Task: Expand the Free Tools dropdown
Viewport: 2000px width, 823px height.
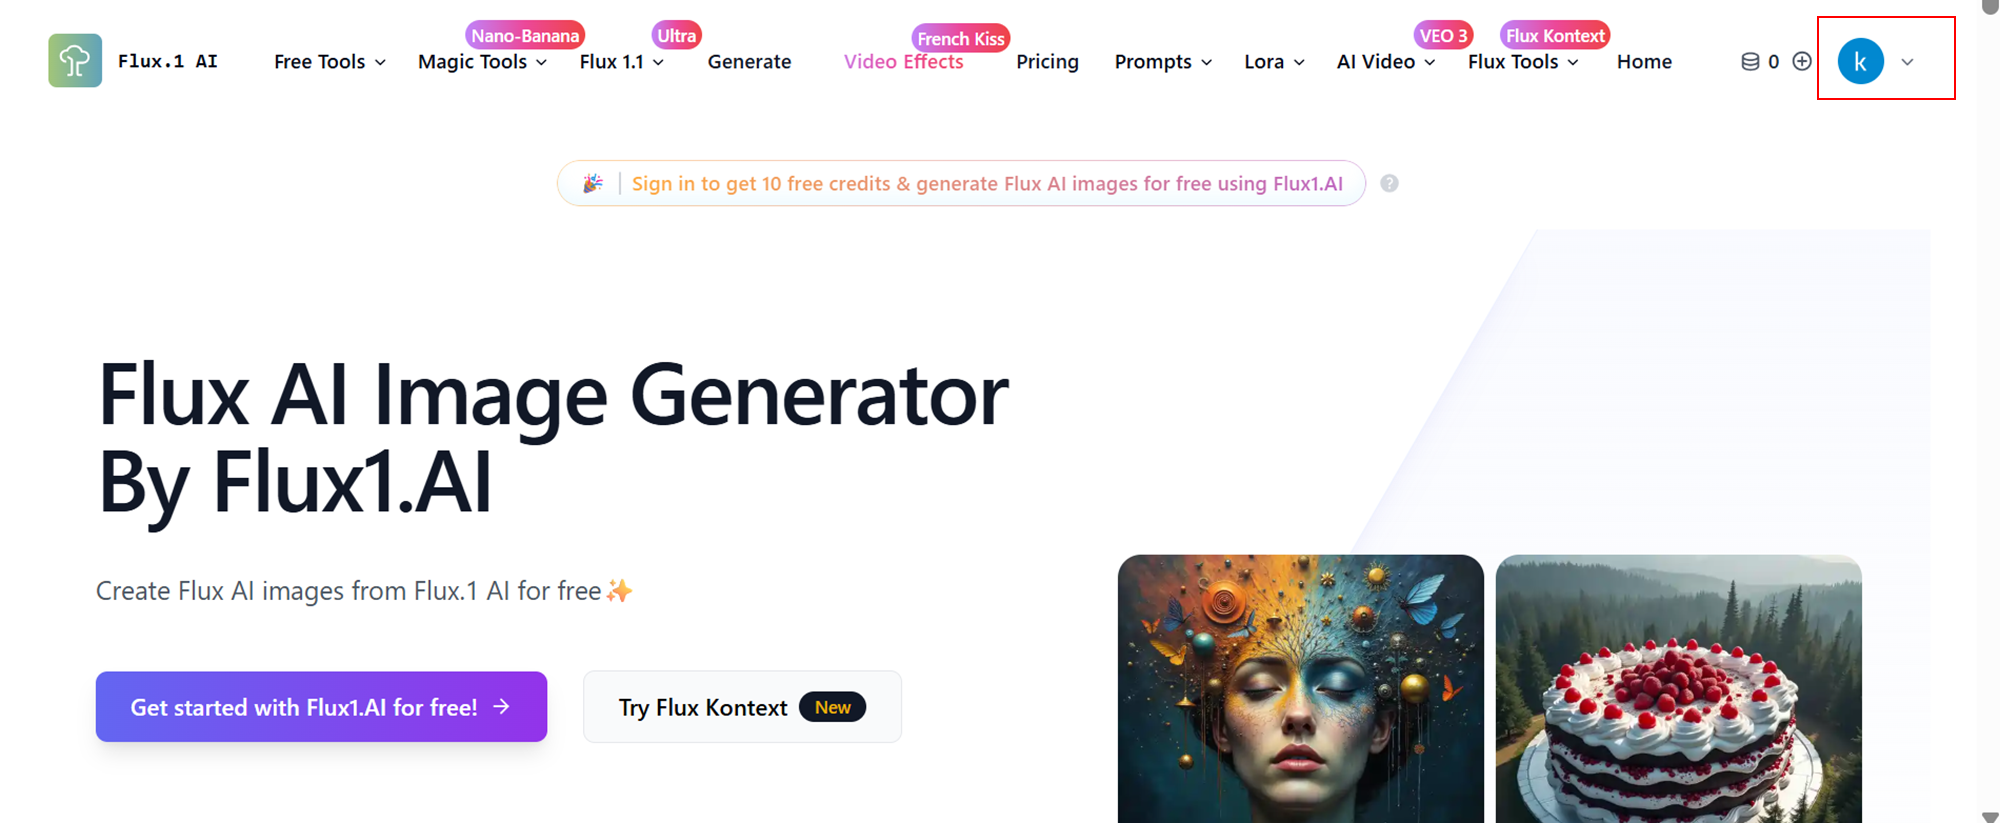Action: [x=330, y=62]
